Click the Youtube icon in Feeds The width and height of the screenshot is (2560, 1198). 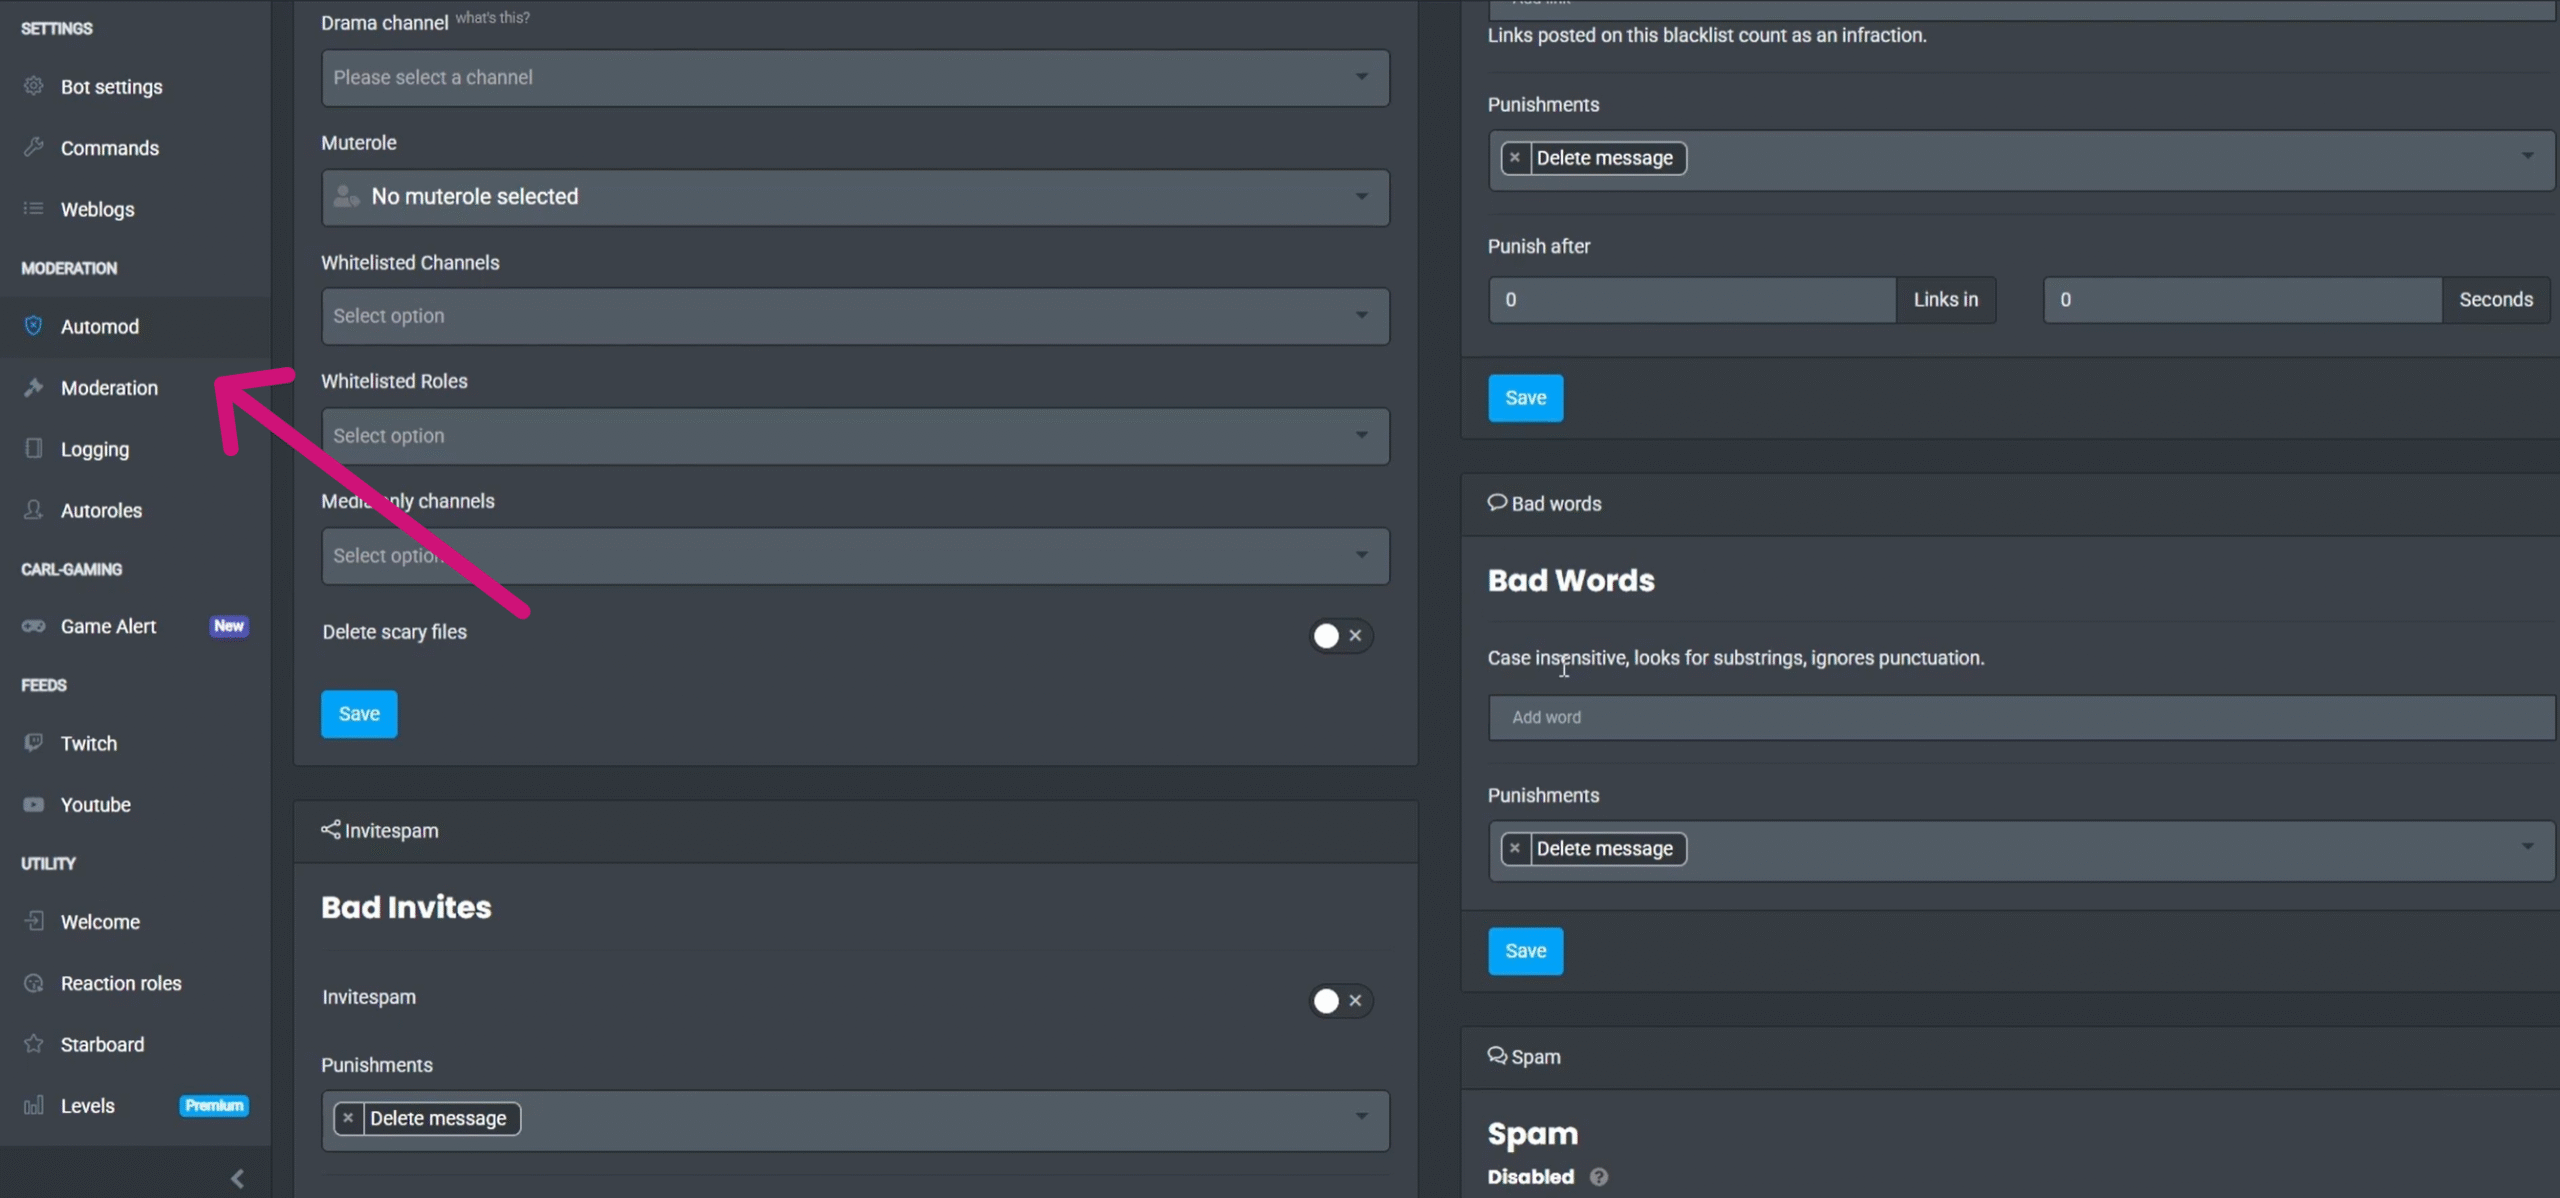33,804
